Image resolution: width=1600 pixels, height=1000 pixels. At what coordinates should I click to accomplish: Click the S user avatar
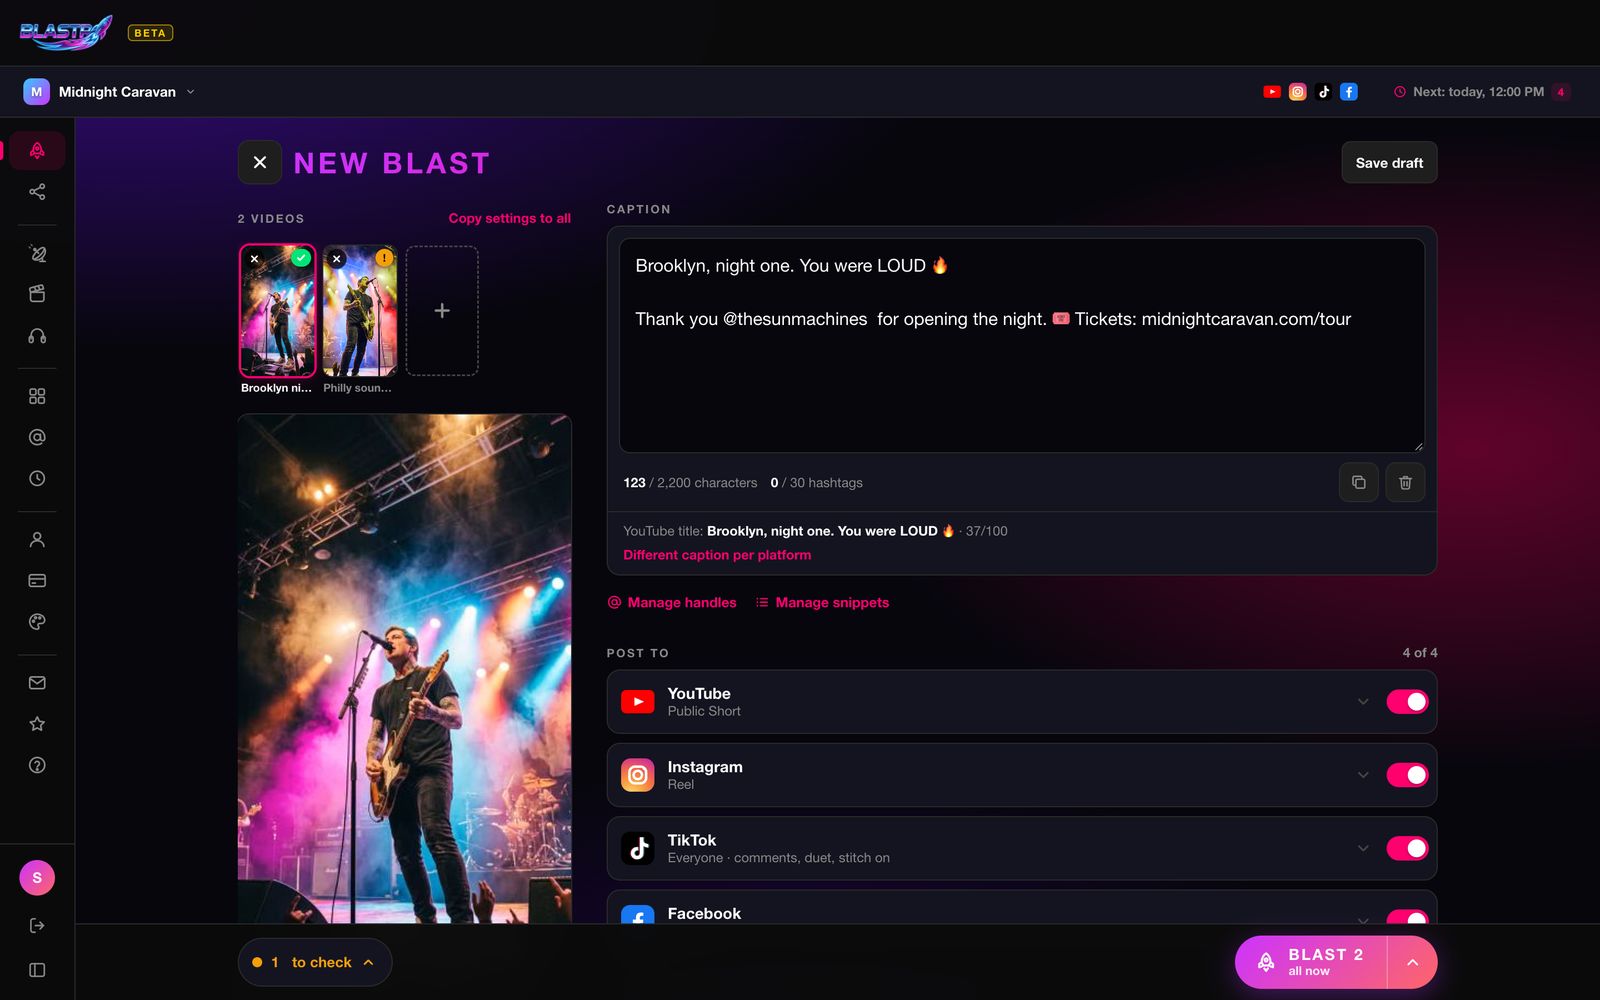(x=37, y=878)
